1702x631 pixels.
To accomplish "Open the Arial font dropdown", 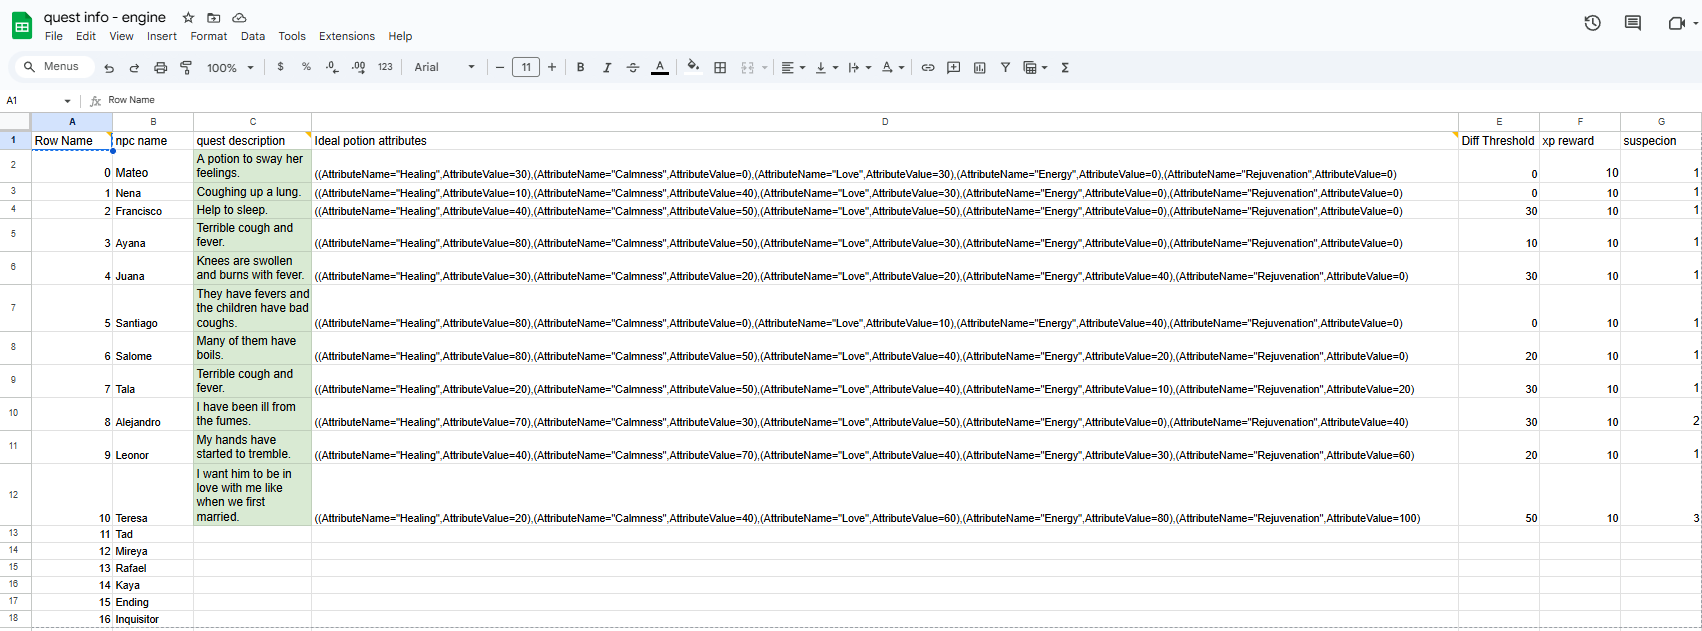I will [445, 68].
